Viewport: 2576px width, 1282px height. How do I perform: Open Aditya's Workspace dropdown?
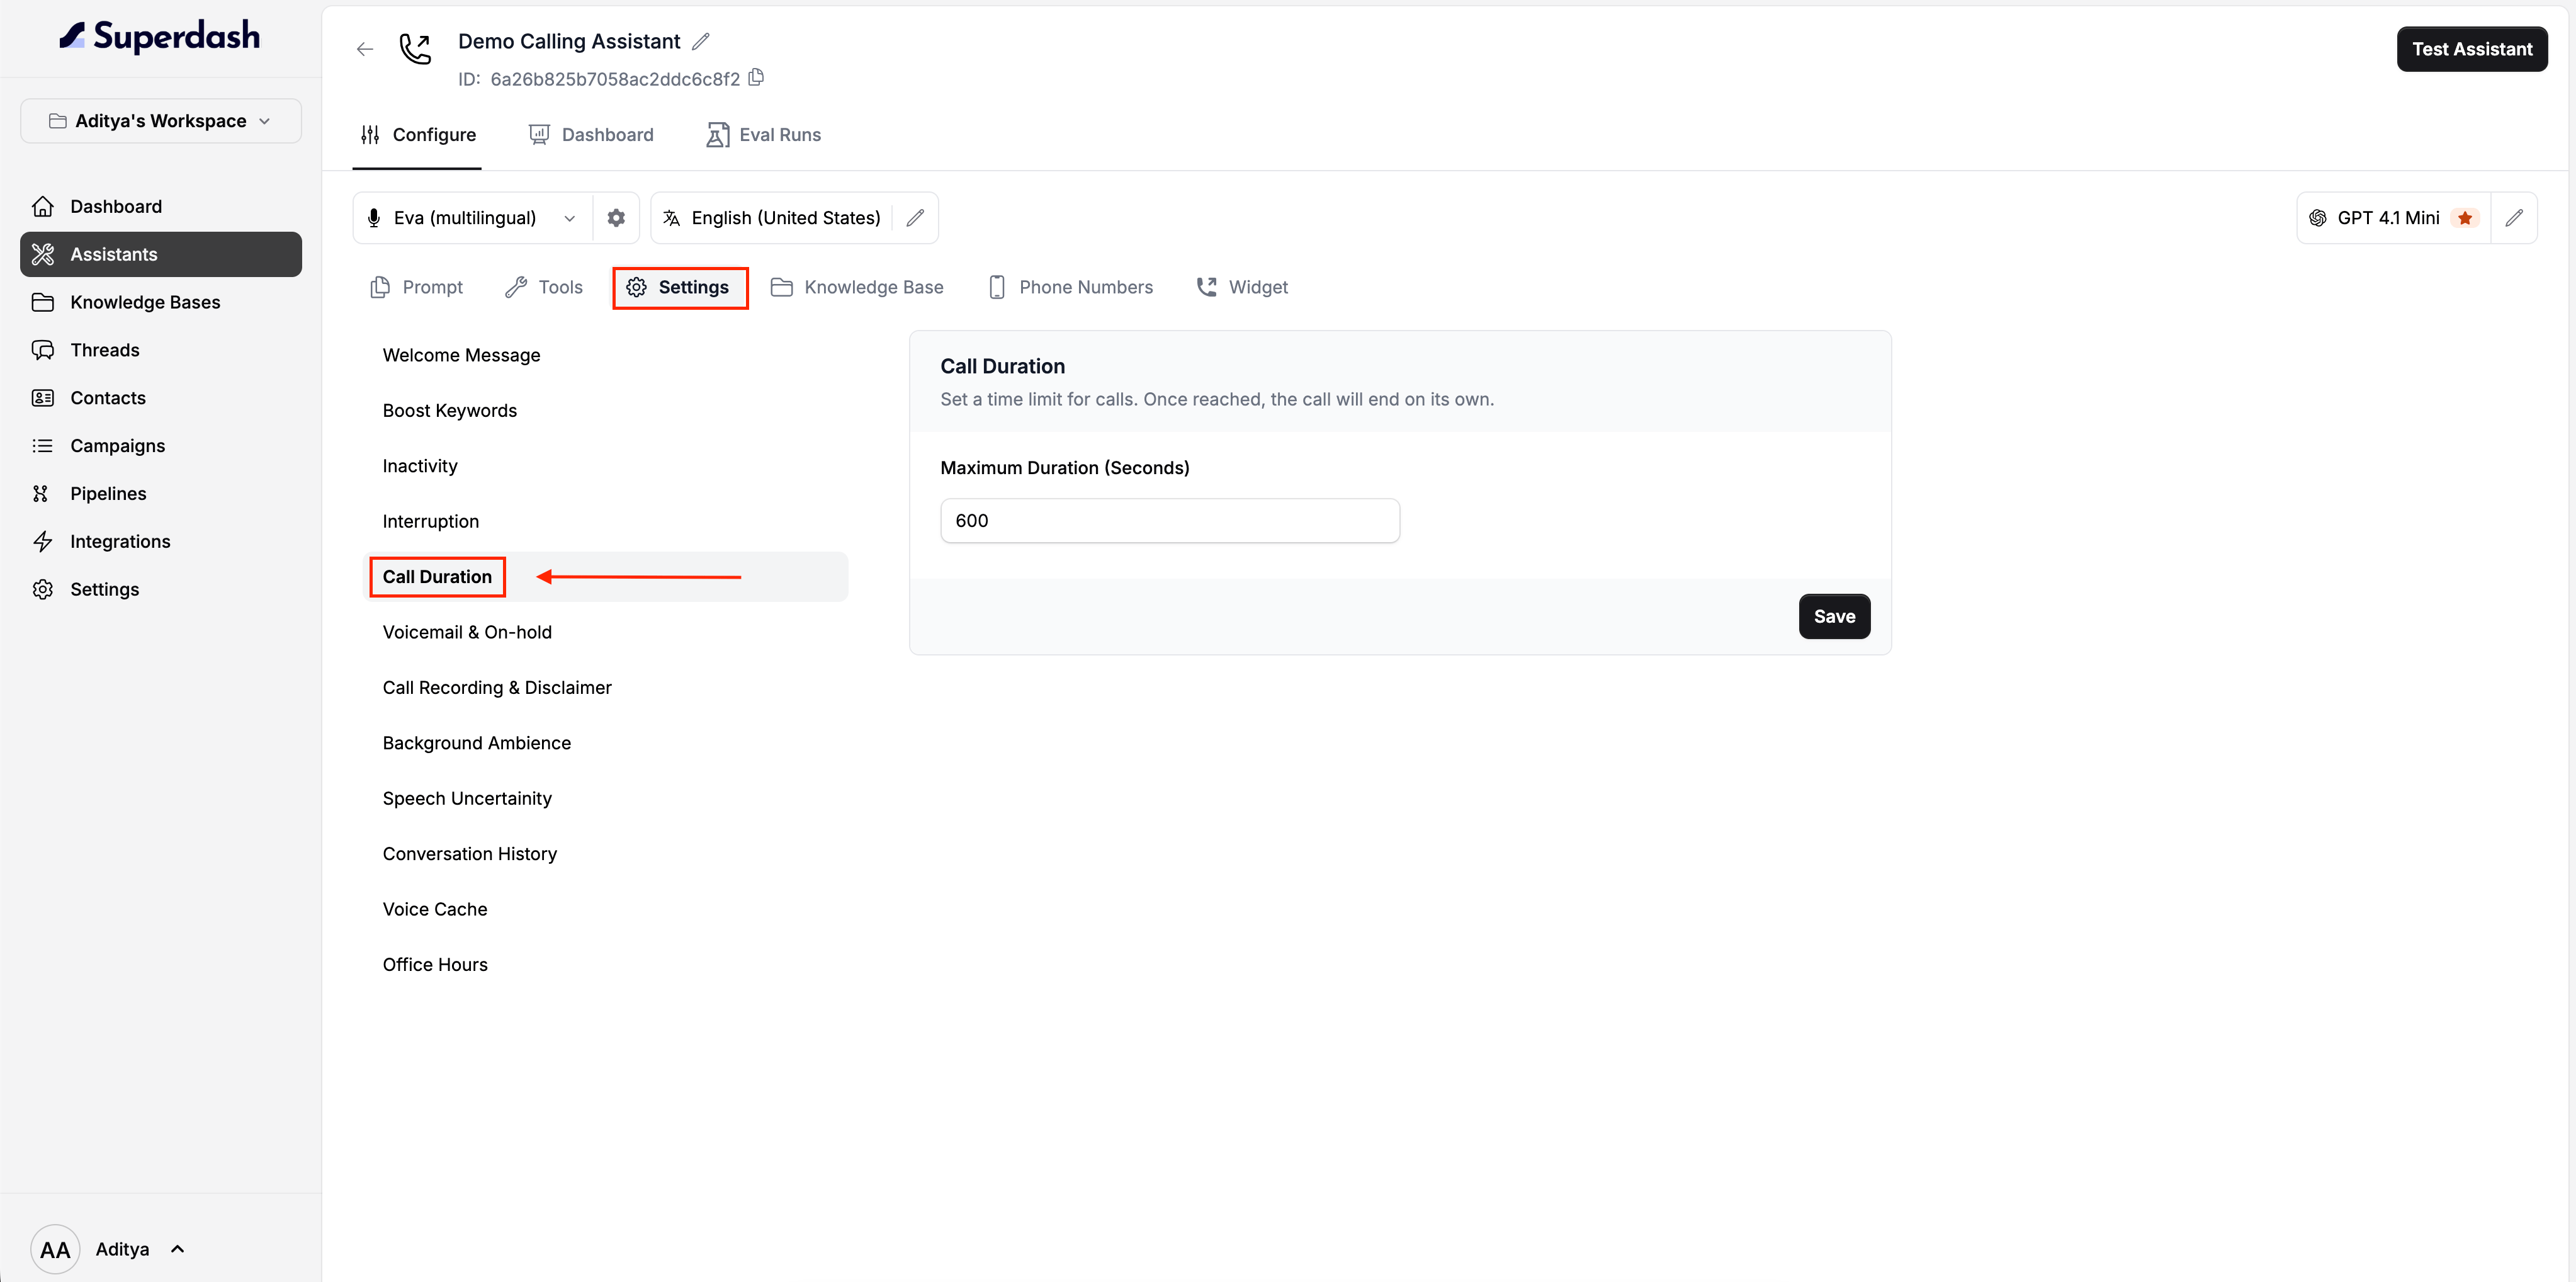[160, 121]
